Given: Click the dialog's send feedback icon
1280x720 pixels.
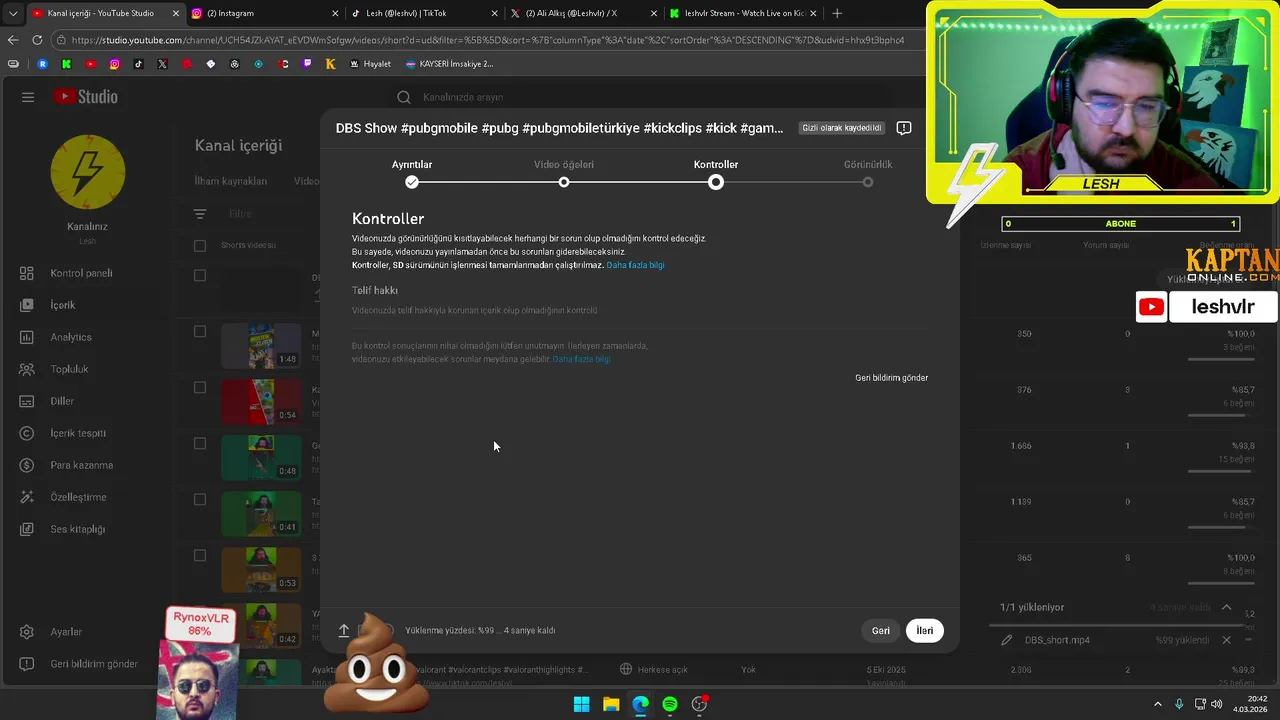Looking at the screenshot, I should click(904, 128).
